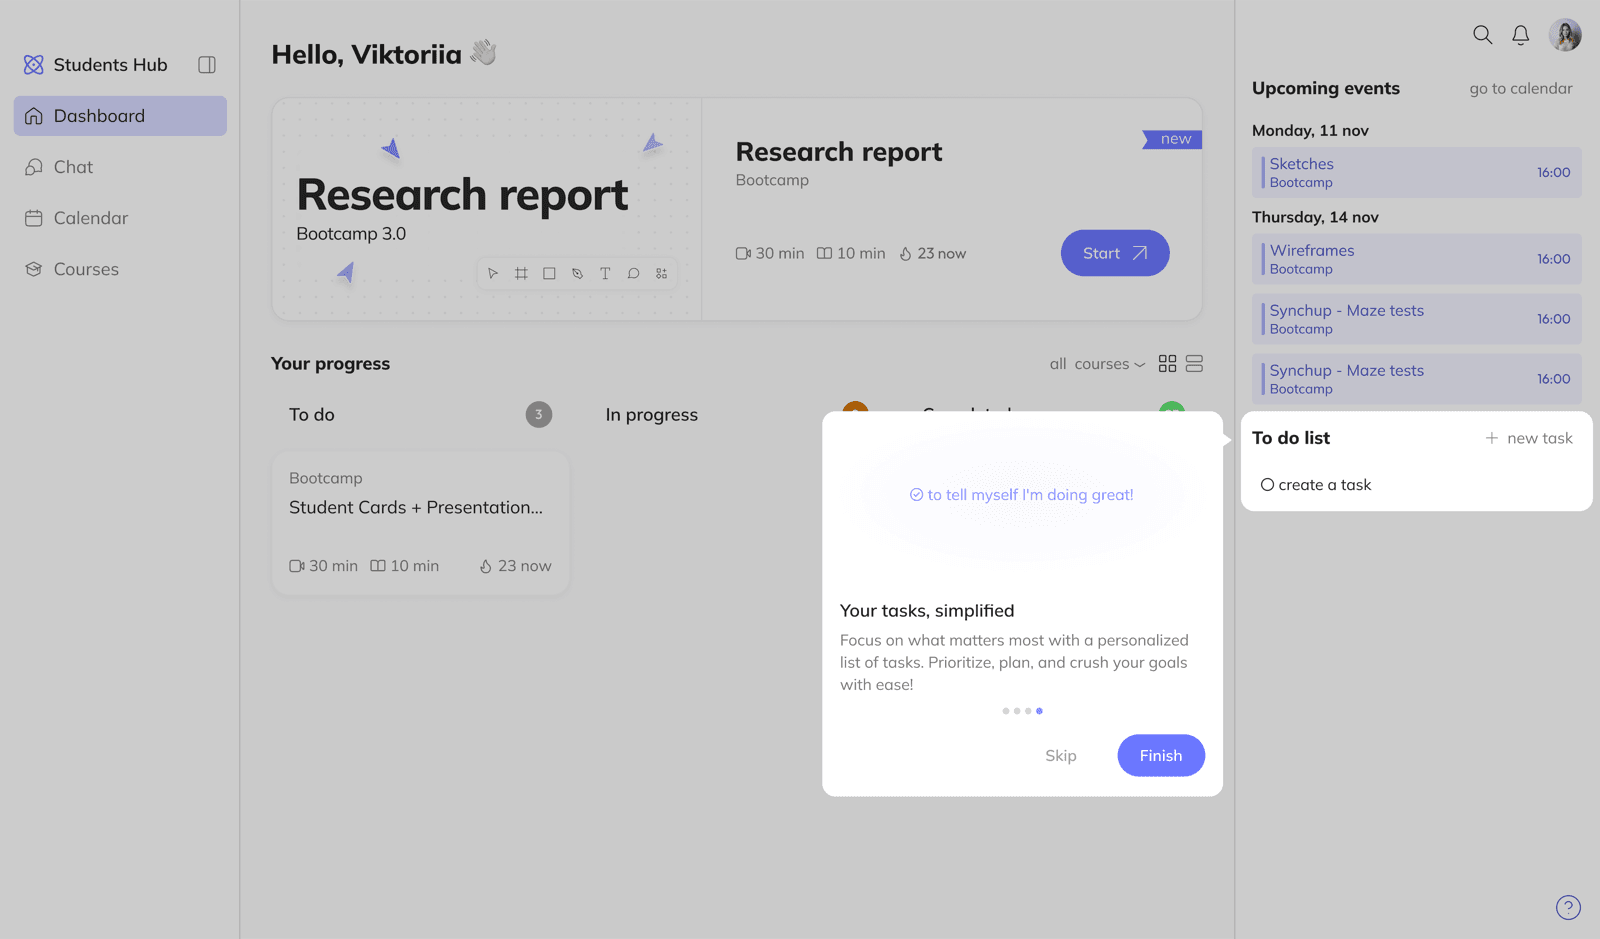Open the help question mark icon

pos(1568,907)
